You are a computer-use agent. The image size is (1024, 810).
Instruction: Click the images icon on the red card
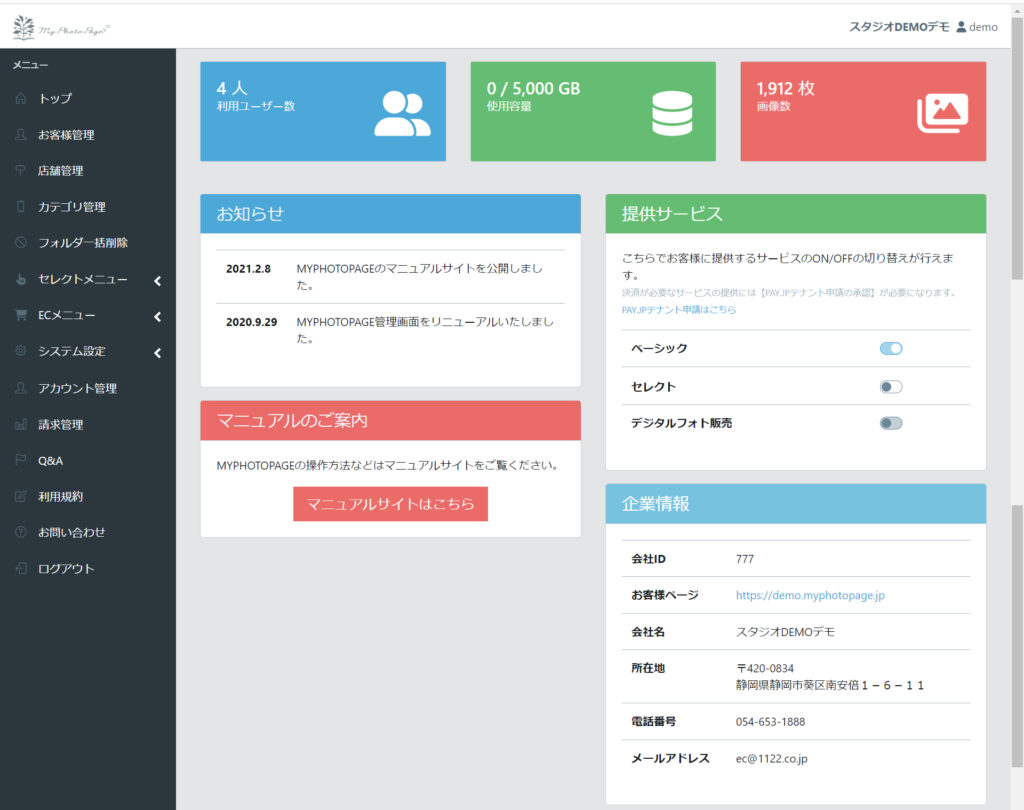(942, 113)
